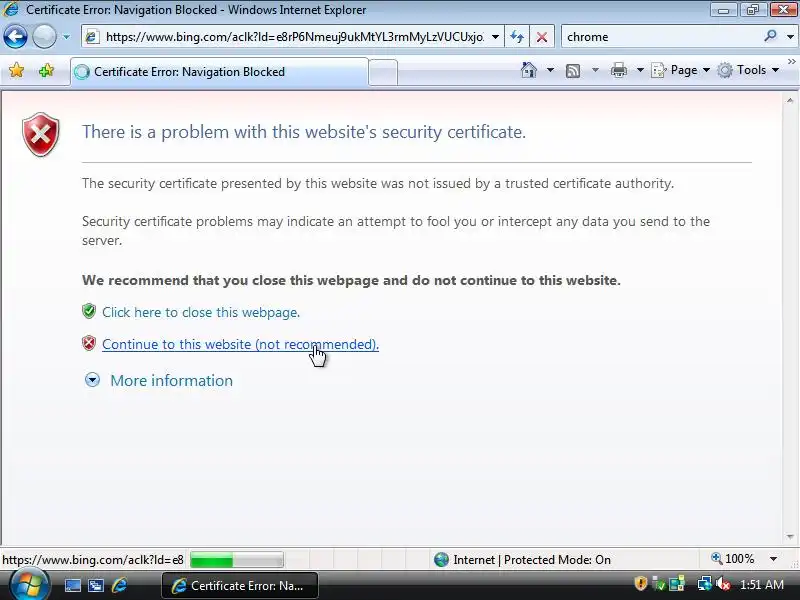The image size is (800, 600).
Task: Minimize the Internet Explorer window
Action: point(722,10)
